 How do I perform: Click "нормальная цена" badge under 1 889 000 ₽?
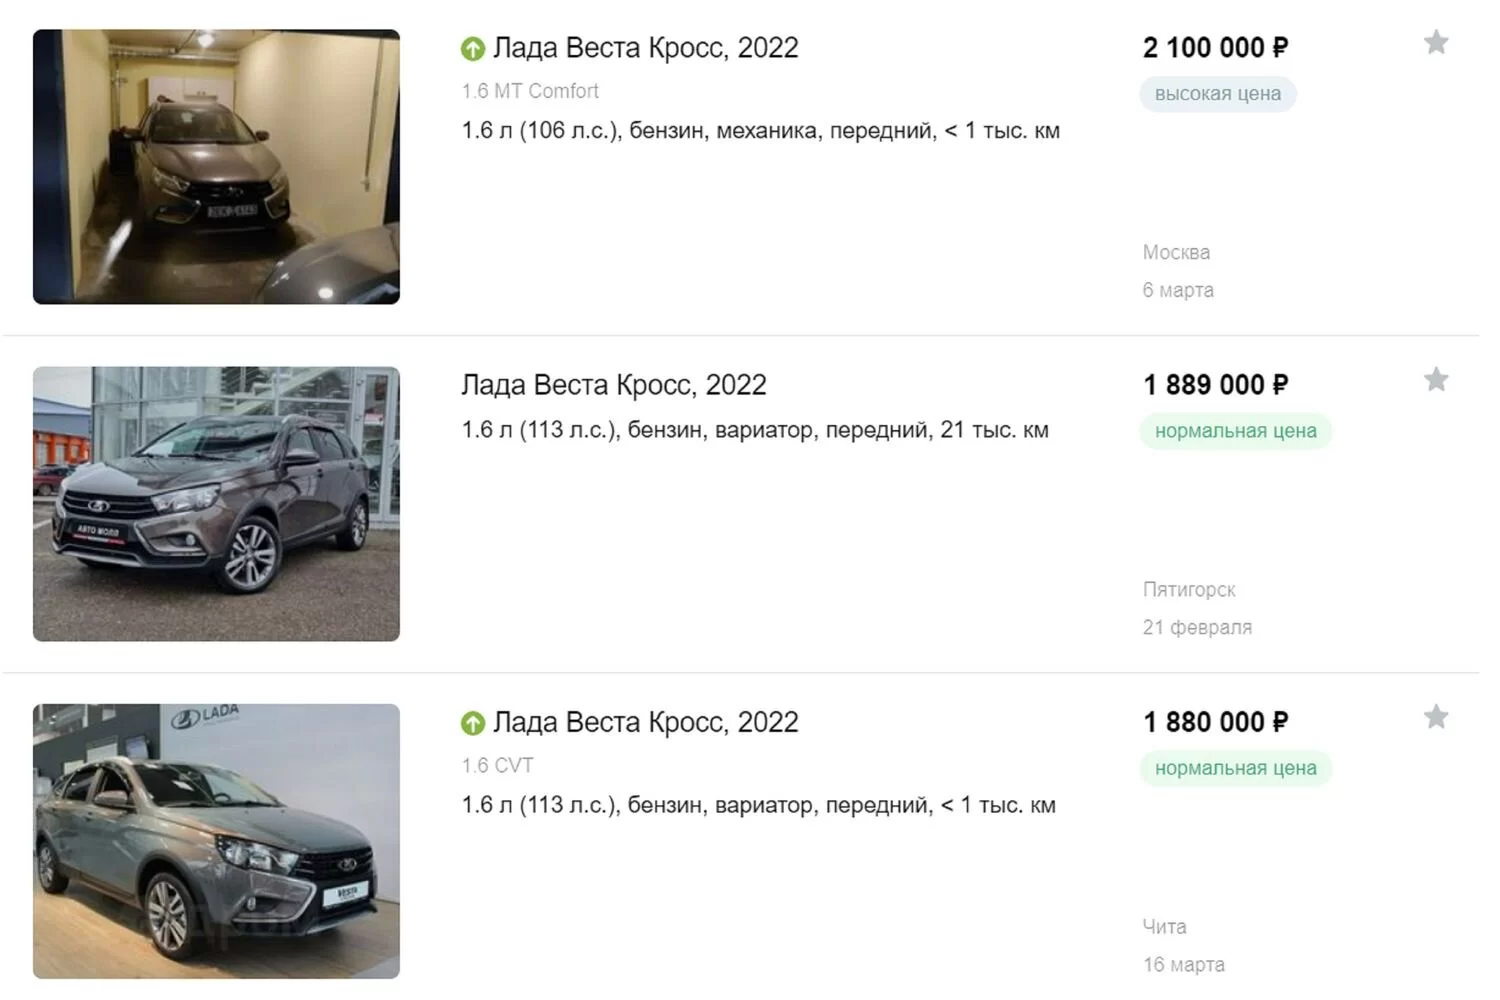tap(1235, 431)
